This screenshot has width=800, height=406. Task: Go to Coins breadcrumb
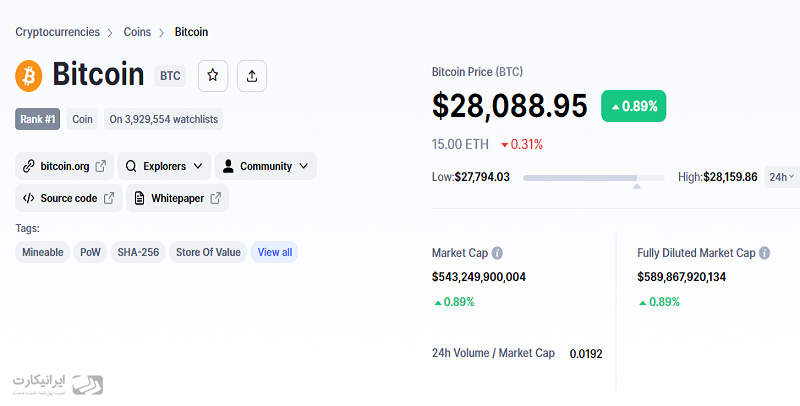(137, 32)
